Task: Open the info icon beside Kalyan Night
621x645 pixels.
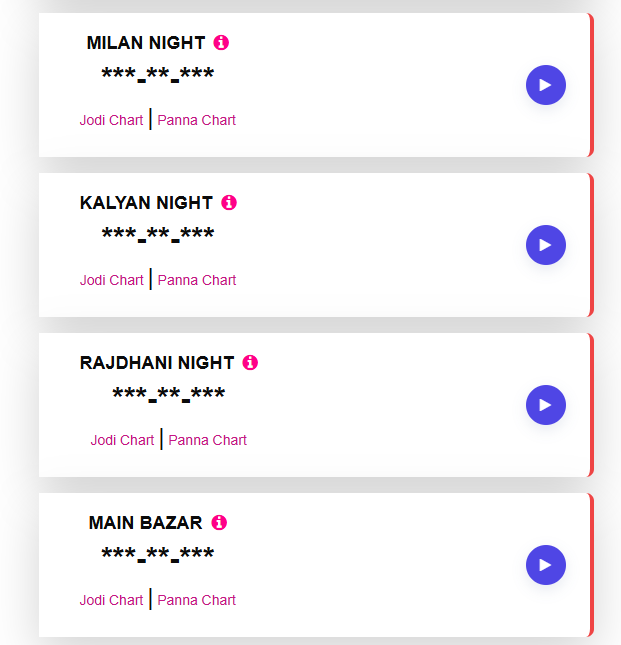Action: [x=229, y=203]
